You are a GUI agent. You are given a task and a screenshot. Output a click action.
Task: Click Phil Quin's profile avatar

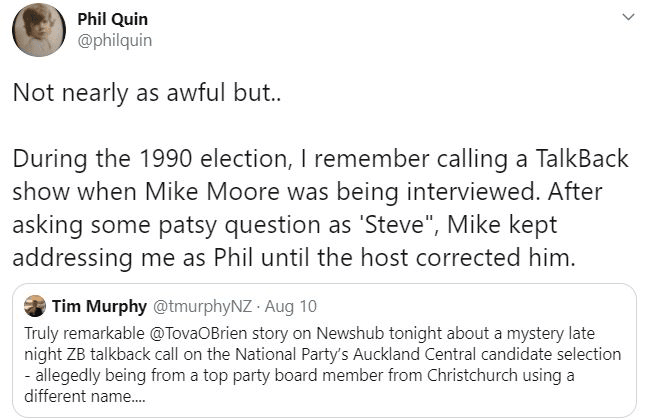coord(39,30)
